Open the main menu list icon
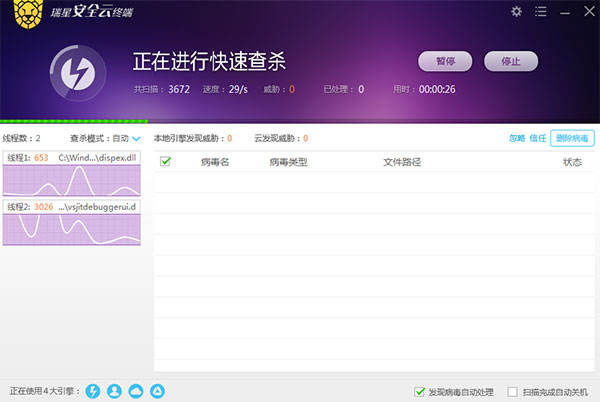The image size is (600, 402). point(540,11)
